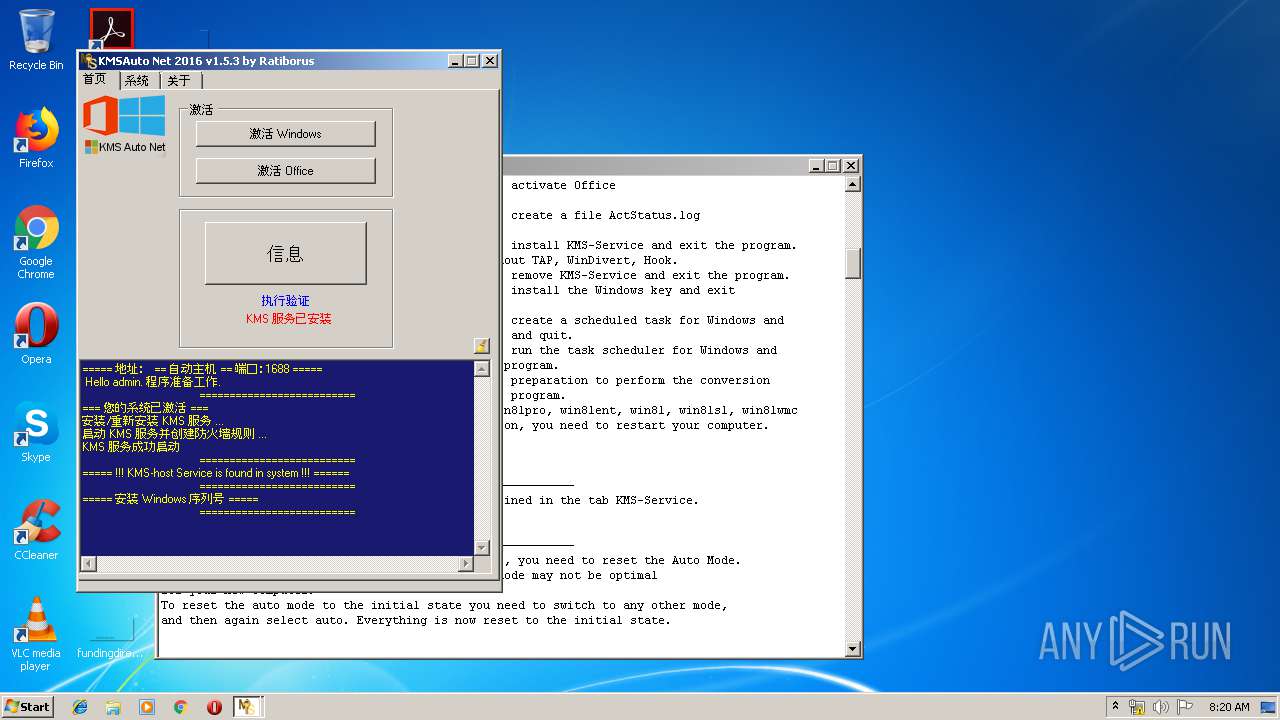The image size is (1280, 720).
Task: Click the log line 'KMS 服务成功启动'
Action: click(131, 447)
